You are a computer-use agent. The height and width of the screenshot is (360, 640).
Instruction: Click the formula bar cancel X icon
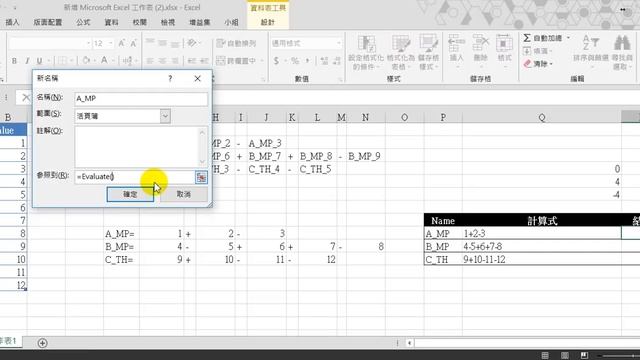coord(26,97)
